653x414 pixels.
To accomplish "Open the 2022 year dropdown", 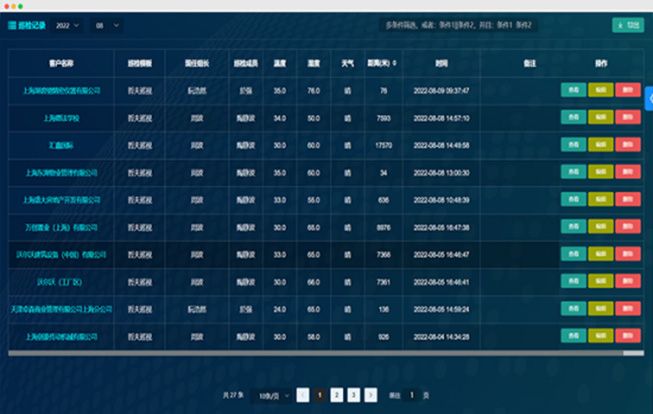I will (x=69, y=24).
